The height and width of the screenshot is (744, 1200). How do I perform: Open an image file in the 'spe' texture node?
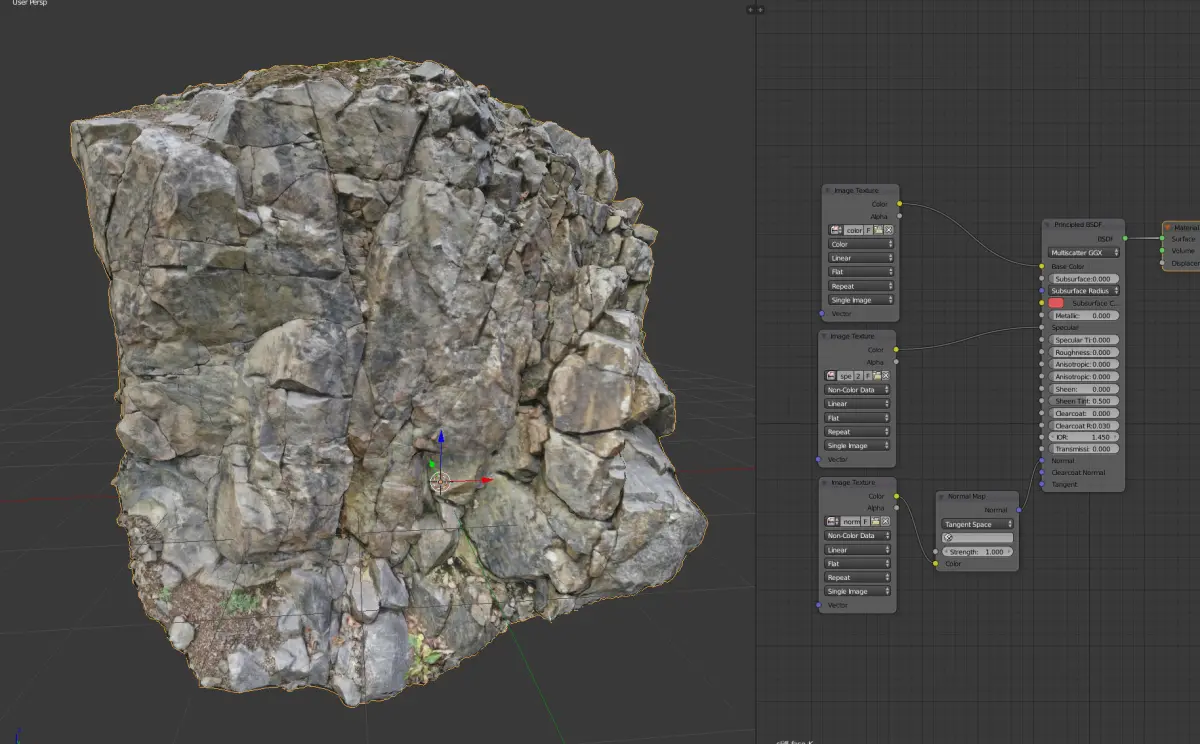click(877, 376)
